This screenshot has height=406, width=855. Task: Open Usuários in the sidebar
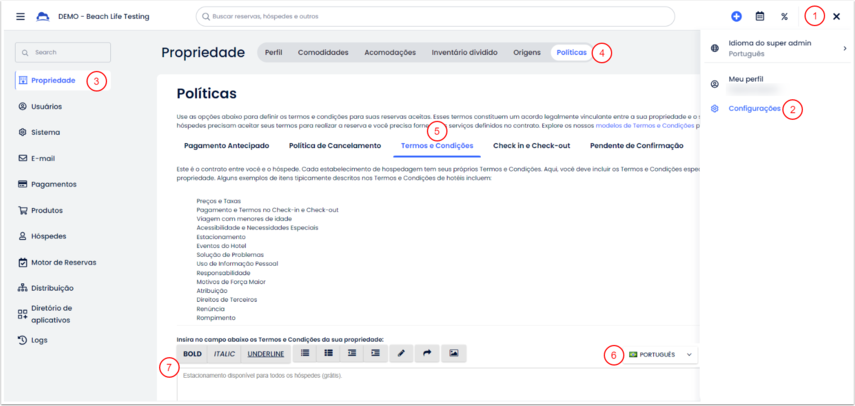click(47, 106)
